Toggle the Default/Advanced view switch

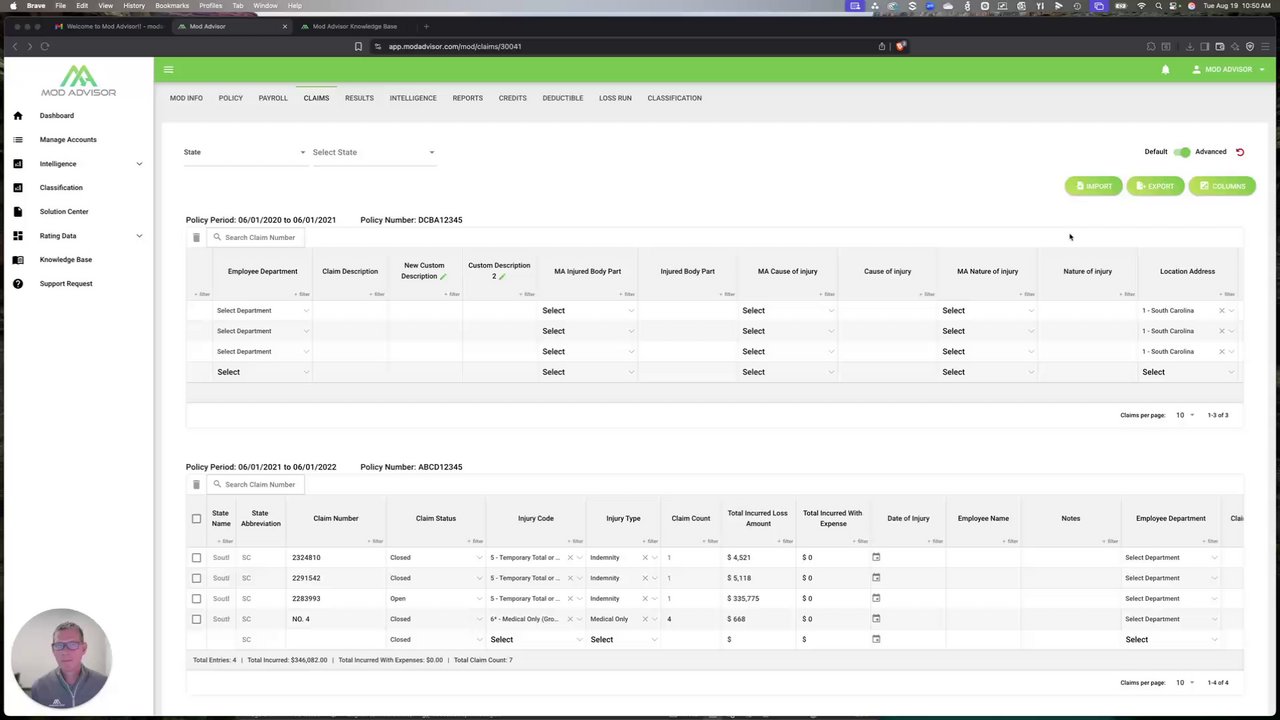click(1183, 152)
